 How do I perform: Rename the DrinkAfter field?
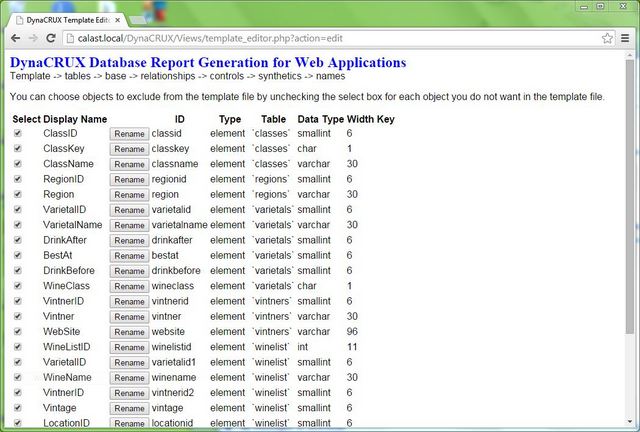(x=129, y=240)
